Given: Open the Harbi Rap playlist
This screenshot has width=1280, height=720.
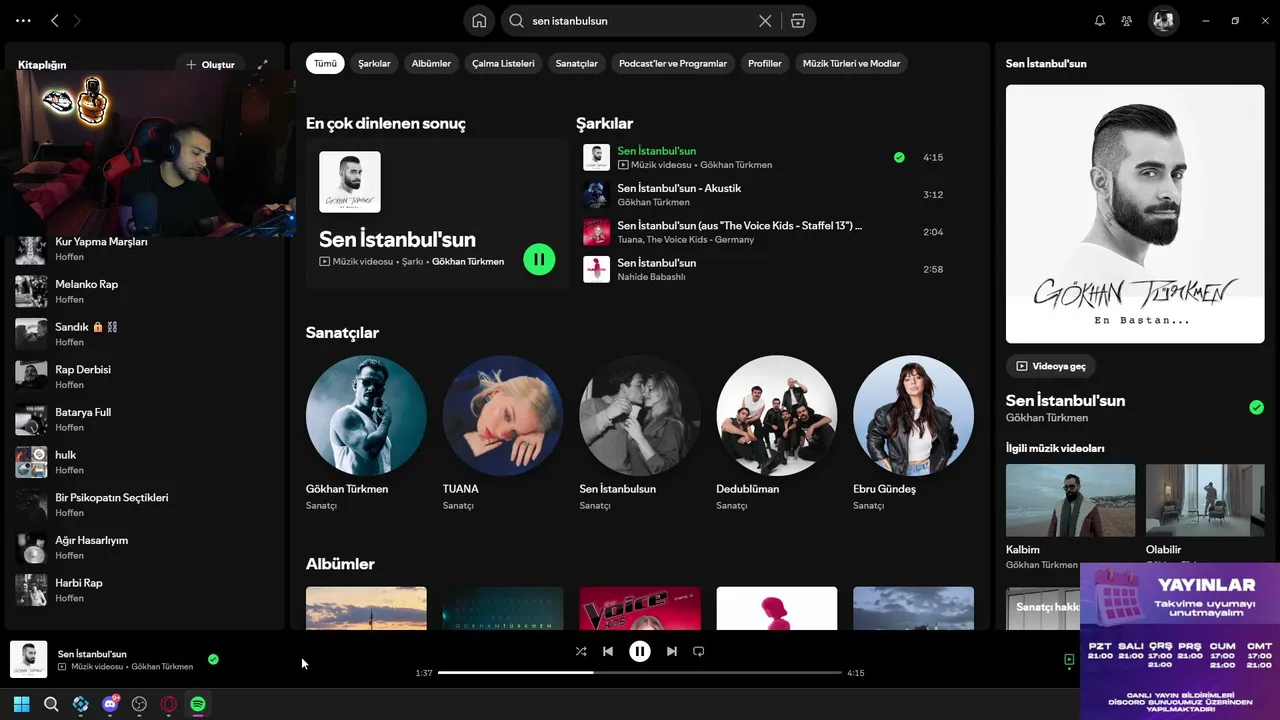Looking at the screenshot, I should pos(147,590).
